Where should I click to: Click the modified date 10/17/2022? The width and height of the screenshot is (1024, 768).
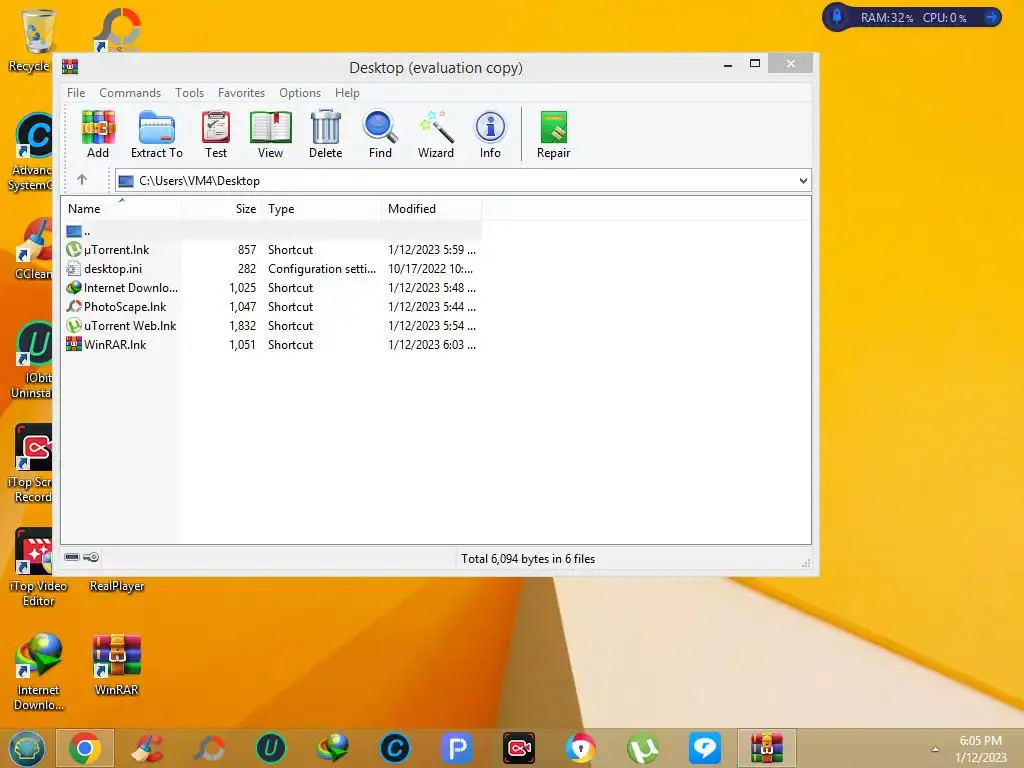[430, 269]
